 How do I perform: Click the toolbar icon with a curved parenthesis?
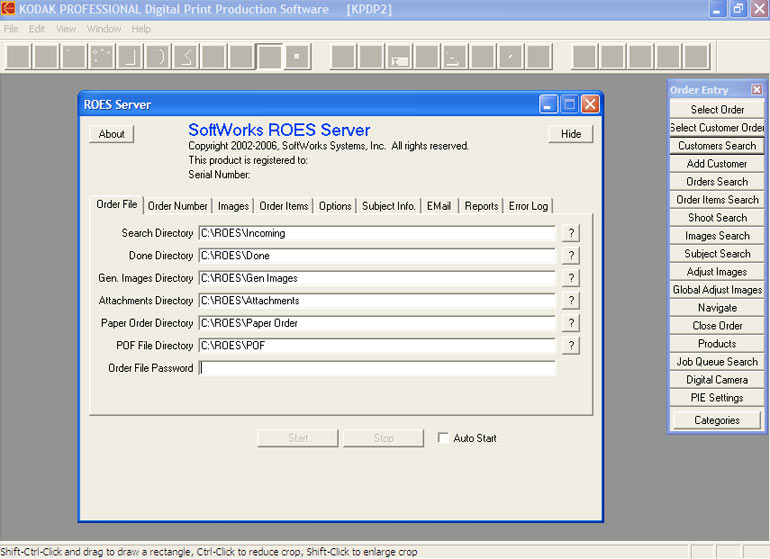coord(158,56)
